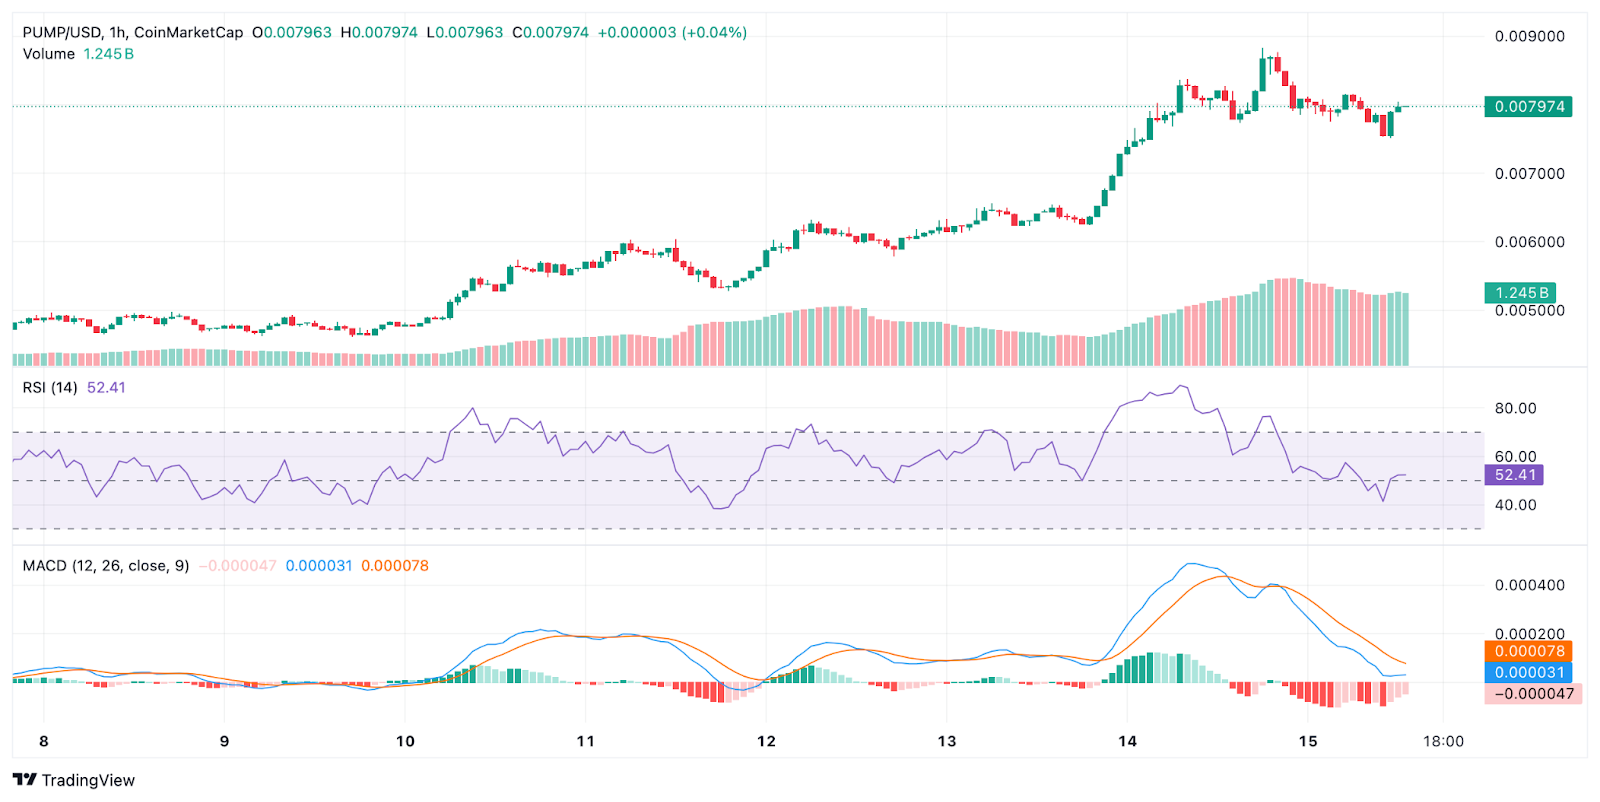Click the purple RSI value tag 52.41

tap(1514, 475)
